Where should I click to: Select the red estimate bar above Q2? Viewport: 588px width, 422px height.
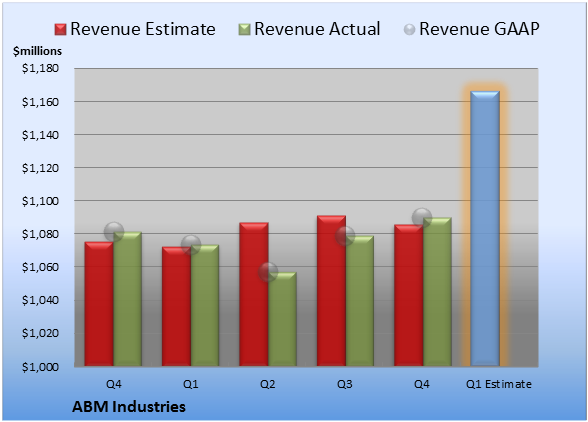point(254,294)
